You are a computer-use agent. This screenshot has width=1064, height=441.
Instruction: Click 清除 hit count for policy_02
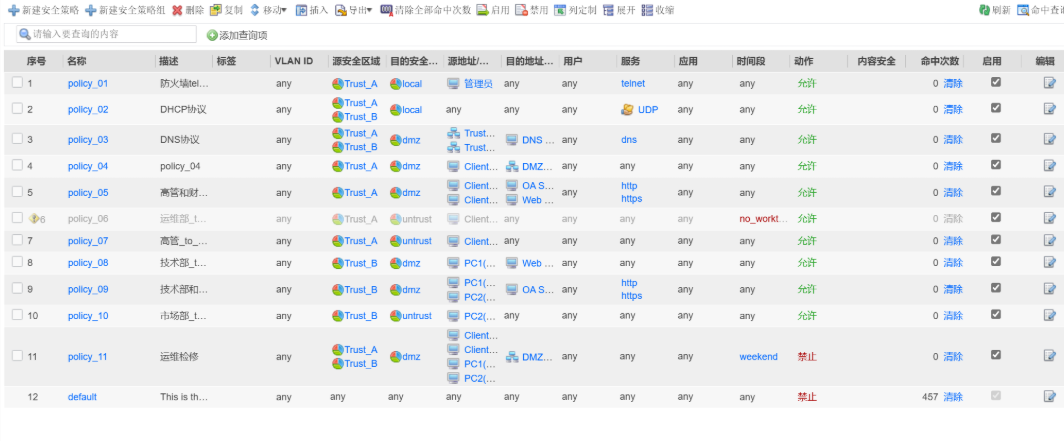[x=953, y=109]
